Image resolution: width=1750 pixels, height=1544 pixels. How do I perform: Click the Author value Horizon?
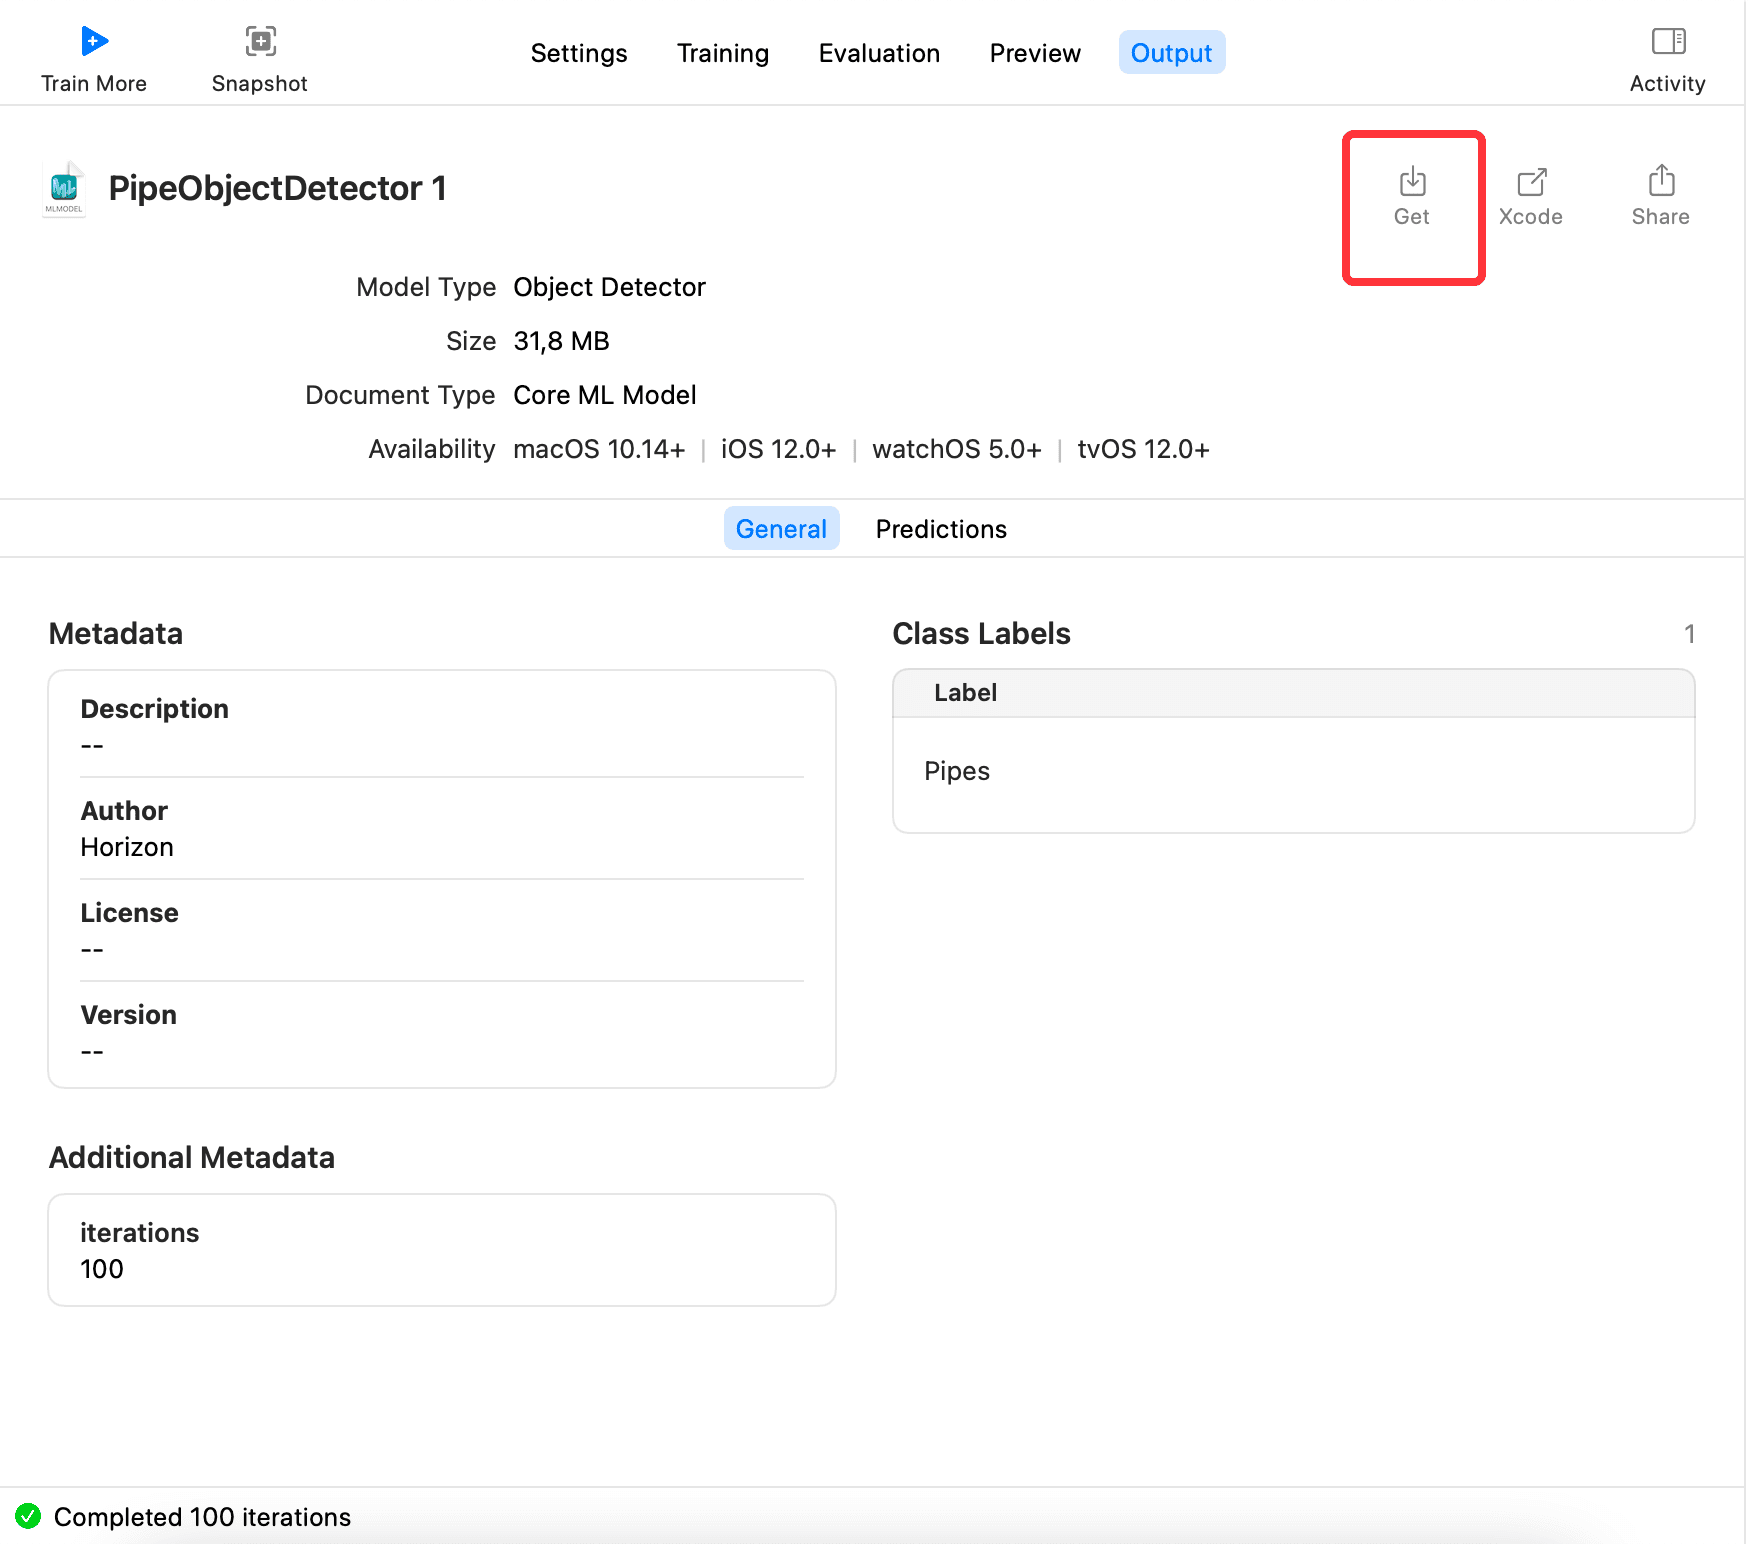click(x=127, y=847)
